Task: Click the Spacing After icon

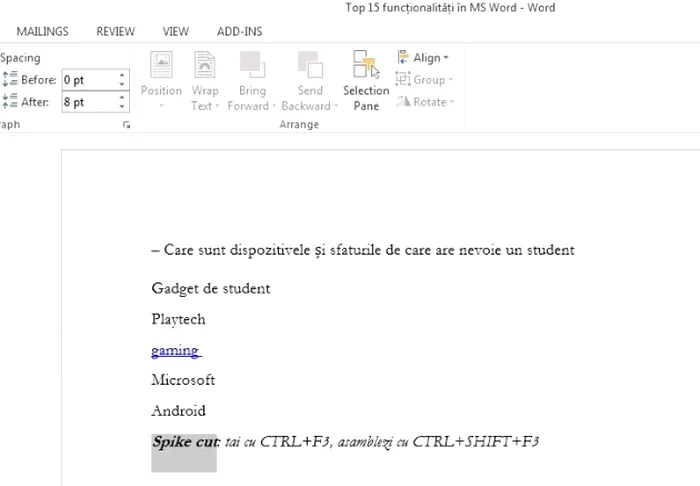Action: (10, 101)
